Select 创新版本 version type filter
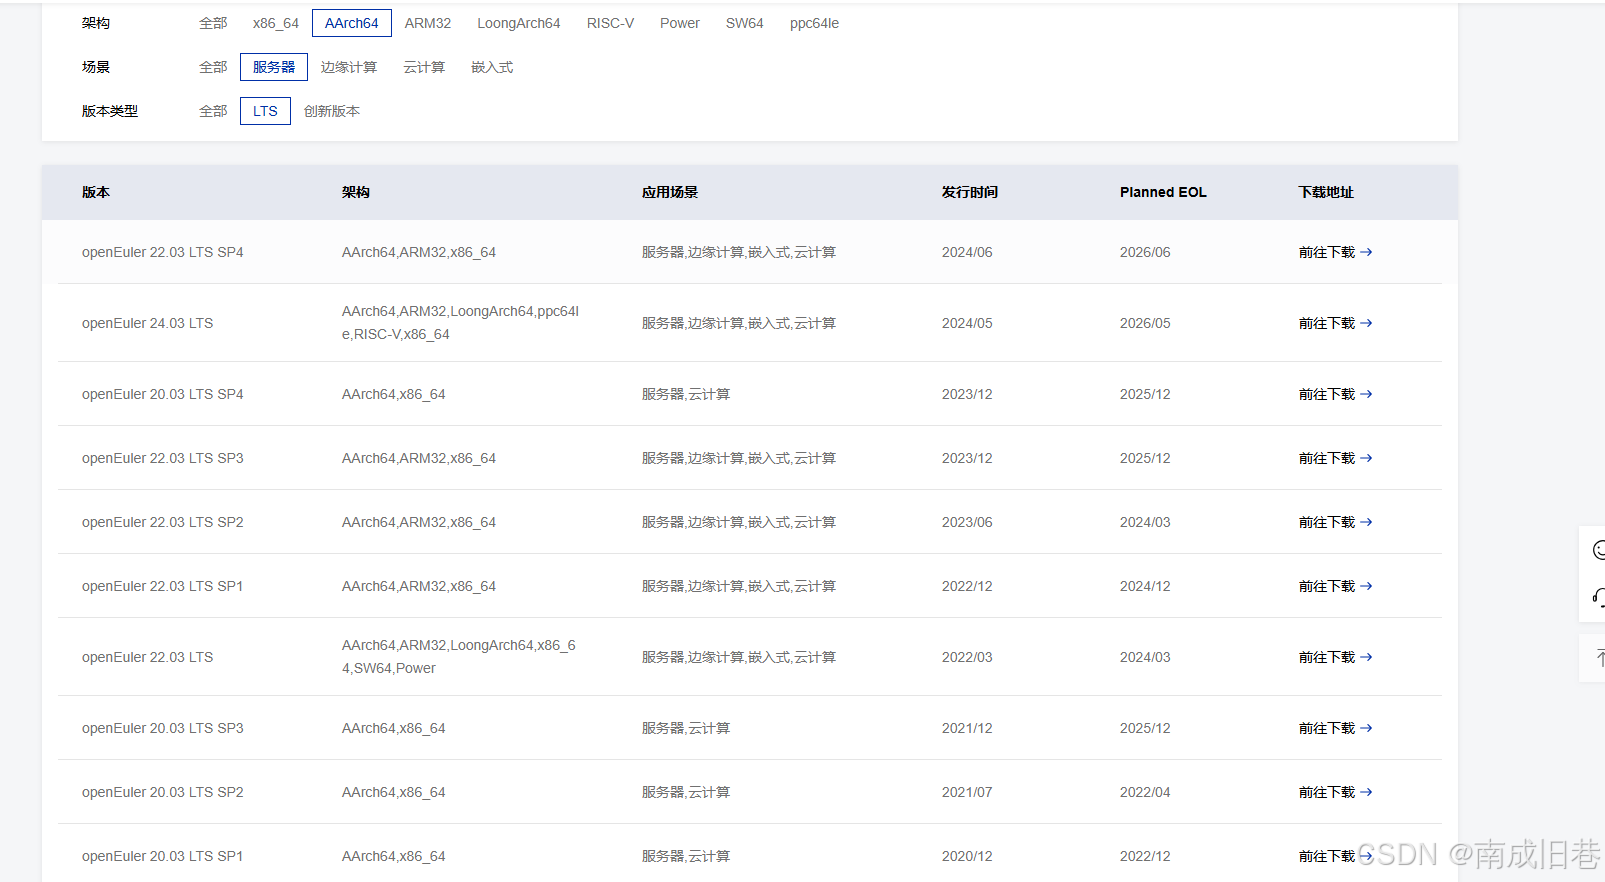1605x882 pixels. point(332,111)
